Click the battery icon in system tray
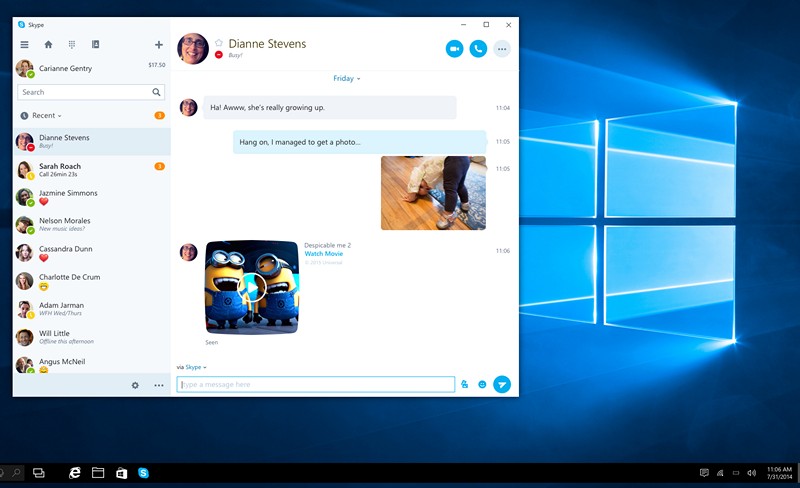The width and height of the screenshot is (800, 488). 736,473
